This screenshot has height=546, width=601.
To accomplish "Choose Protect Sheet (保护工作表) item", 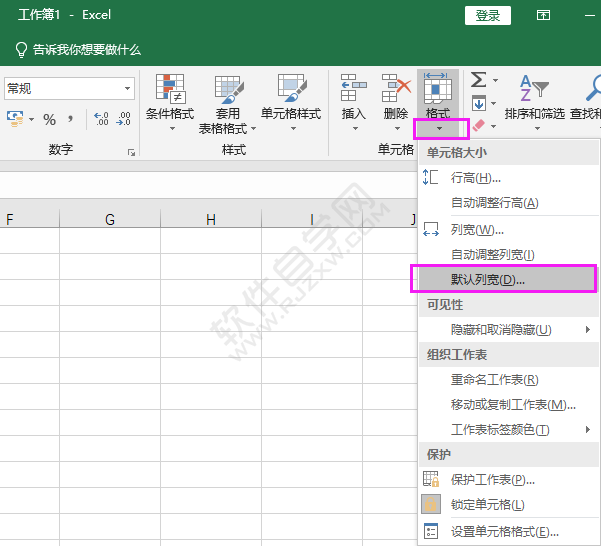I will [509, 479].
